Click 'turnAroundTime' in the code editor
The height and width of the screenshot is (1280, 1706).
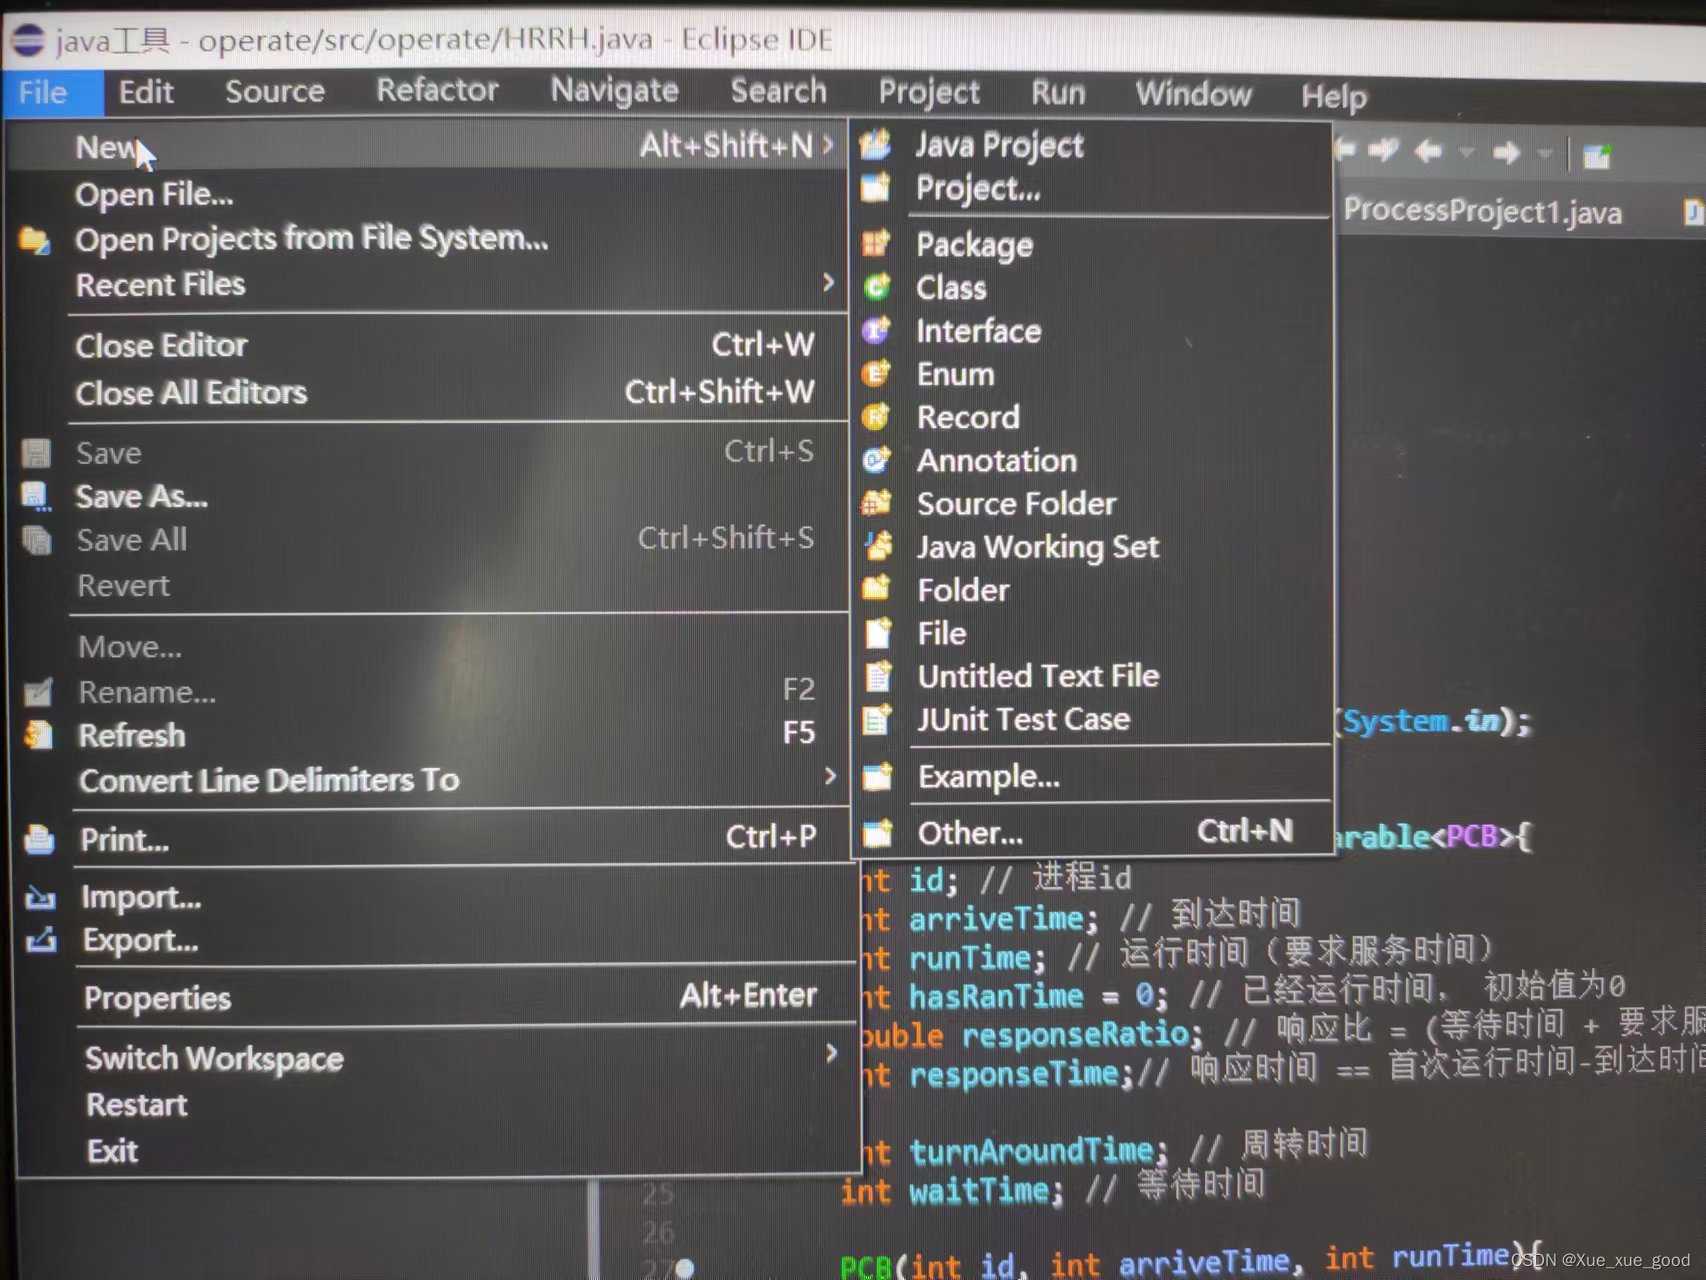tap(1032, 1151)
